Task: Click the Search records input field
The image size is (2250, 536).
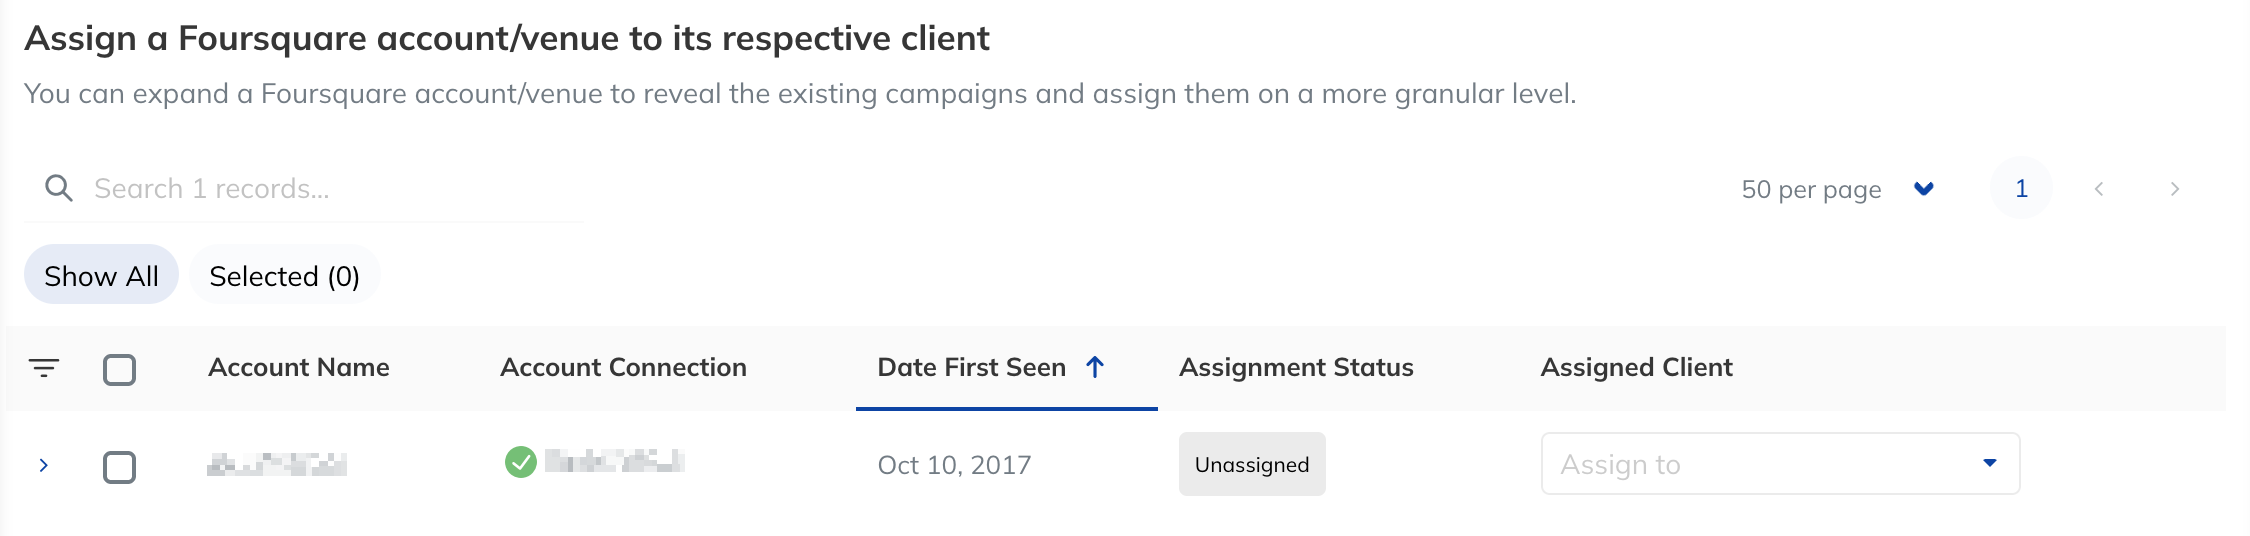Action: click(304, 188)
